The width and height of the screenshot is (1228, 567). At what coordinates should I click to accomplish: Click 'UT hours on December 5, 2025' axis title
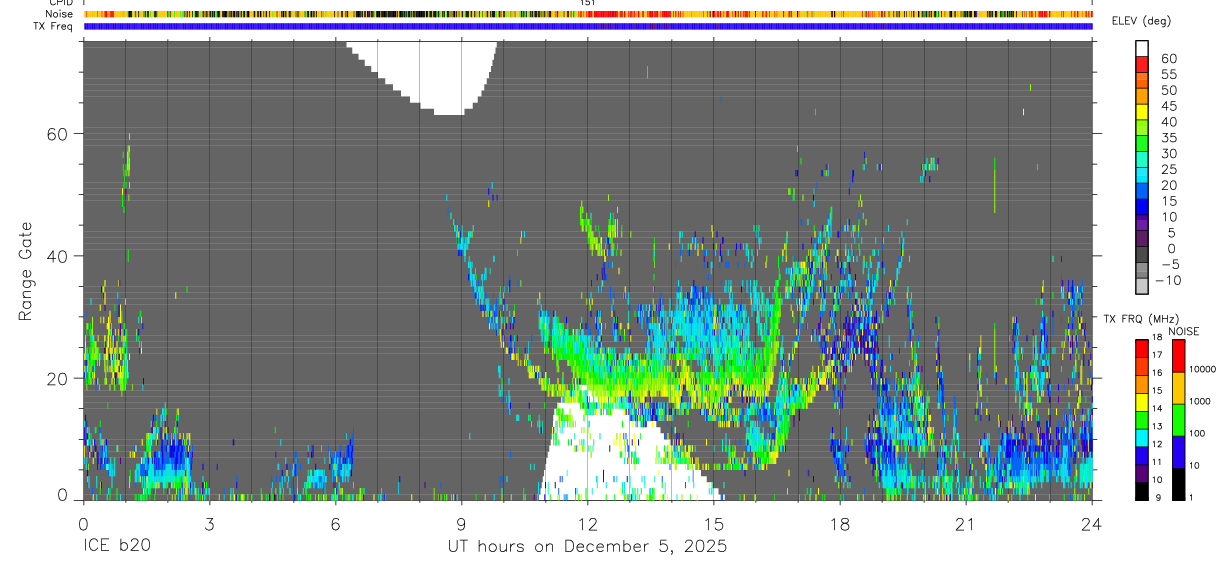(587, 547)
